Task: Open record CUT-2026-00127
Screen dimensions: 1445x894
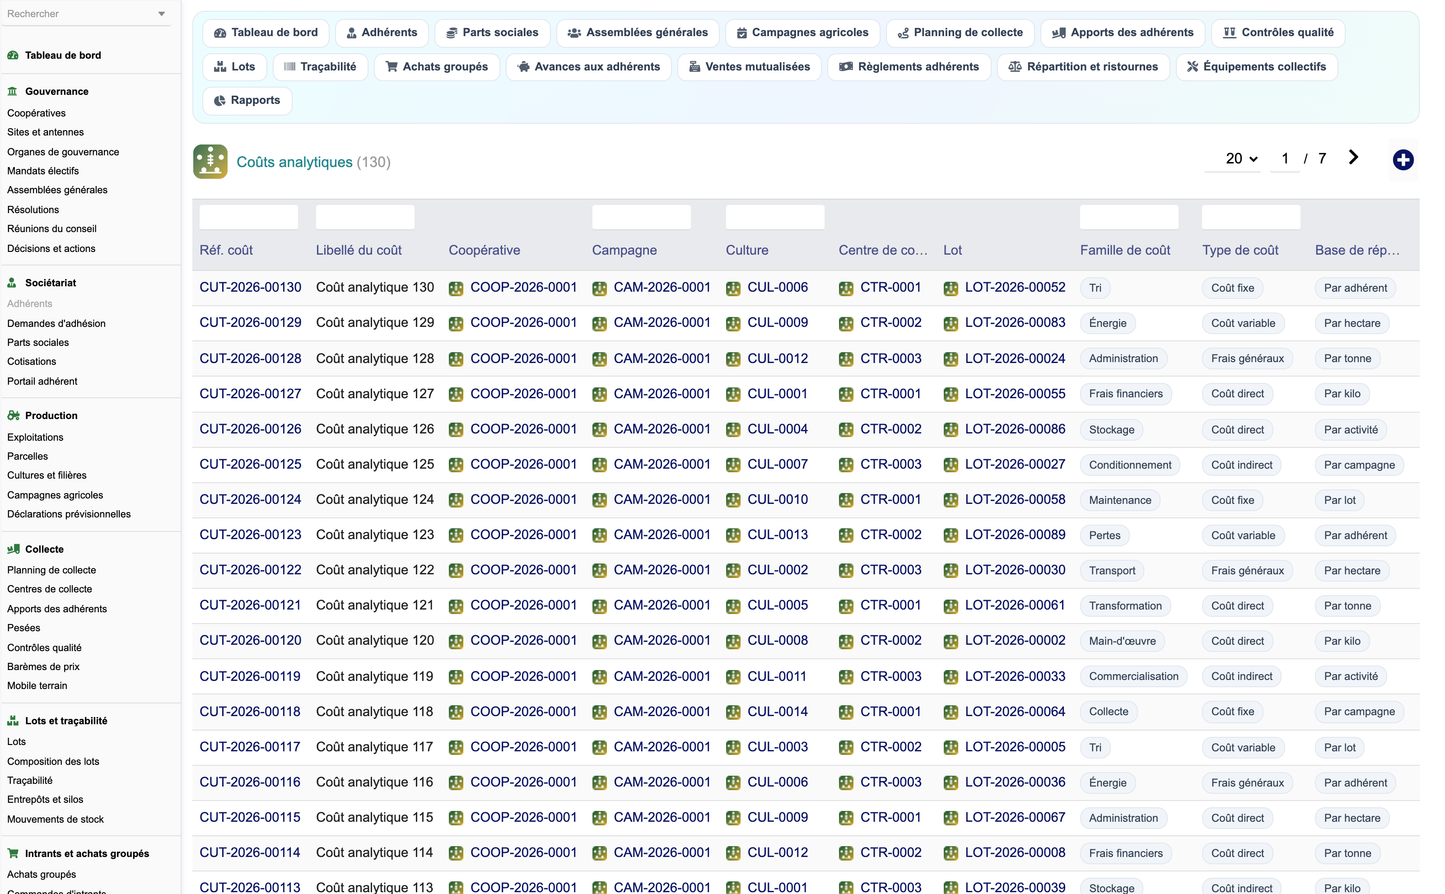Action: (x=250, y=394)
